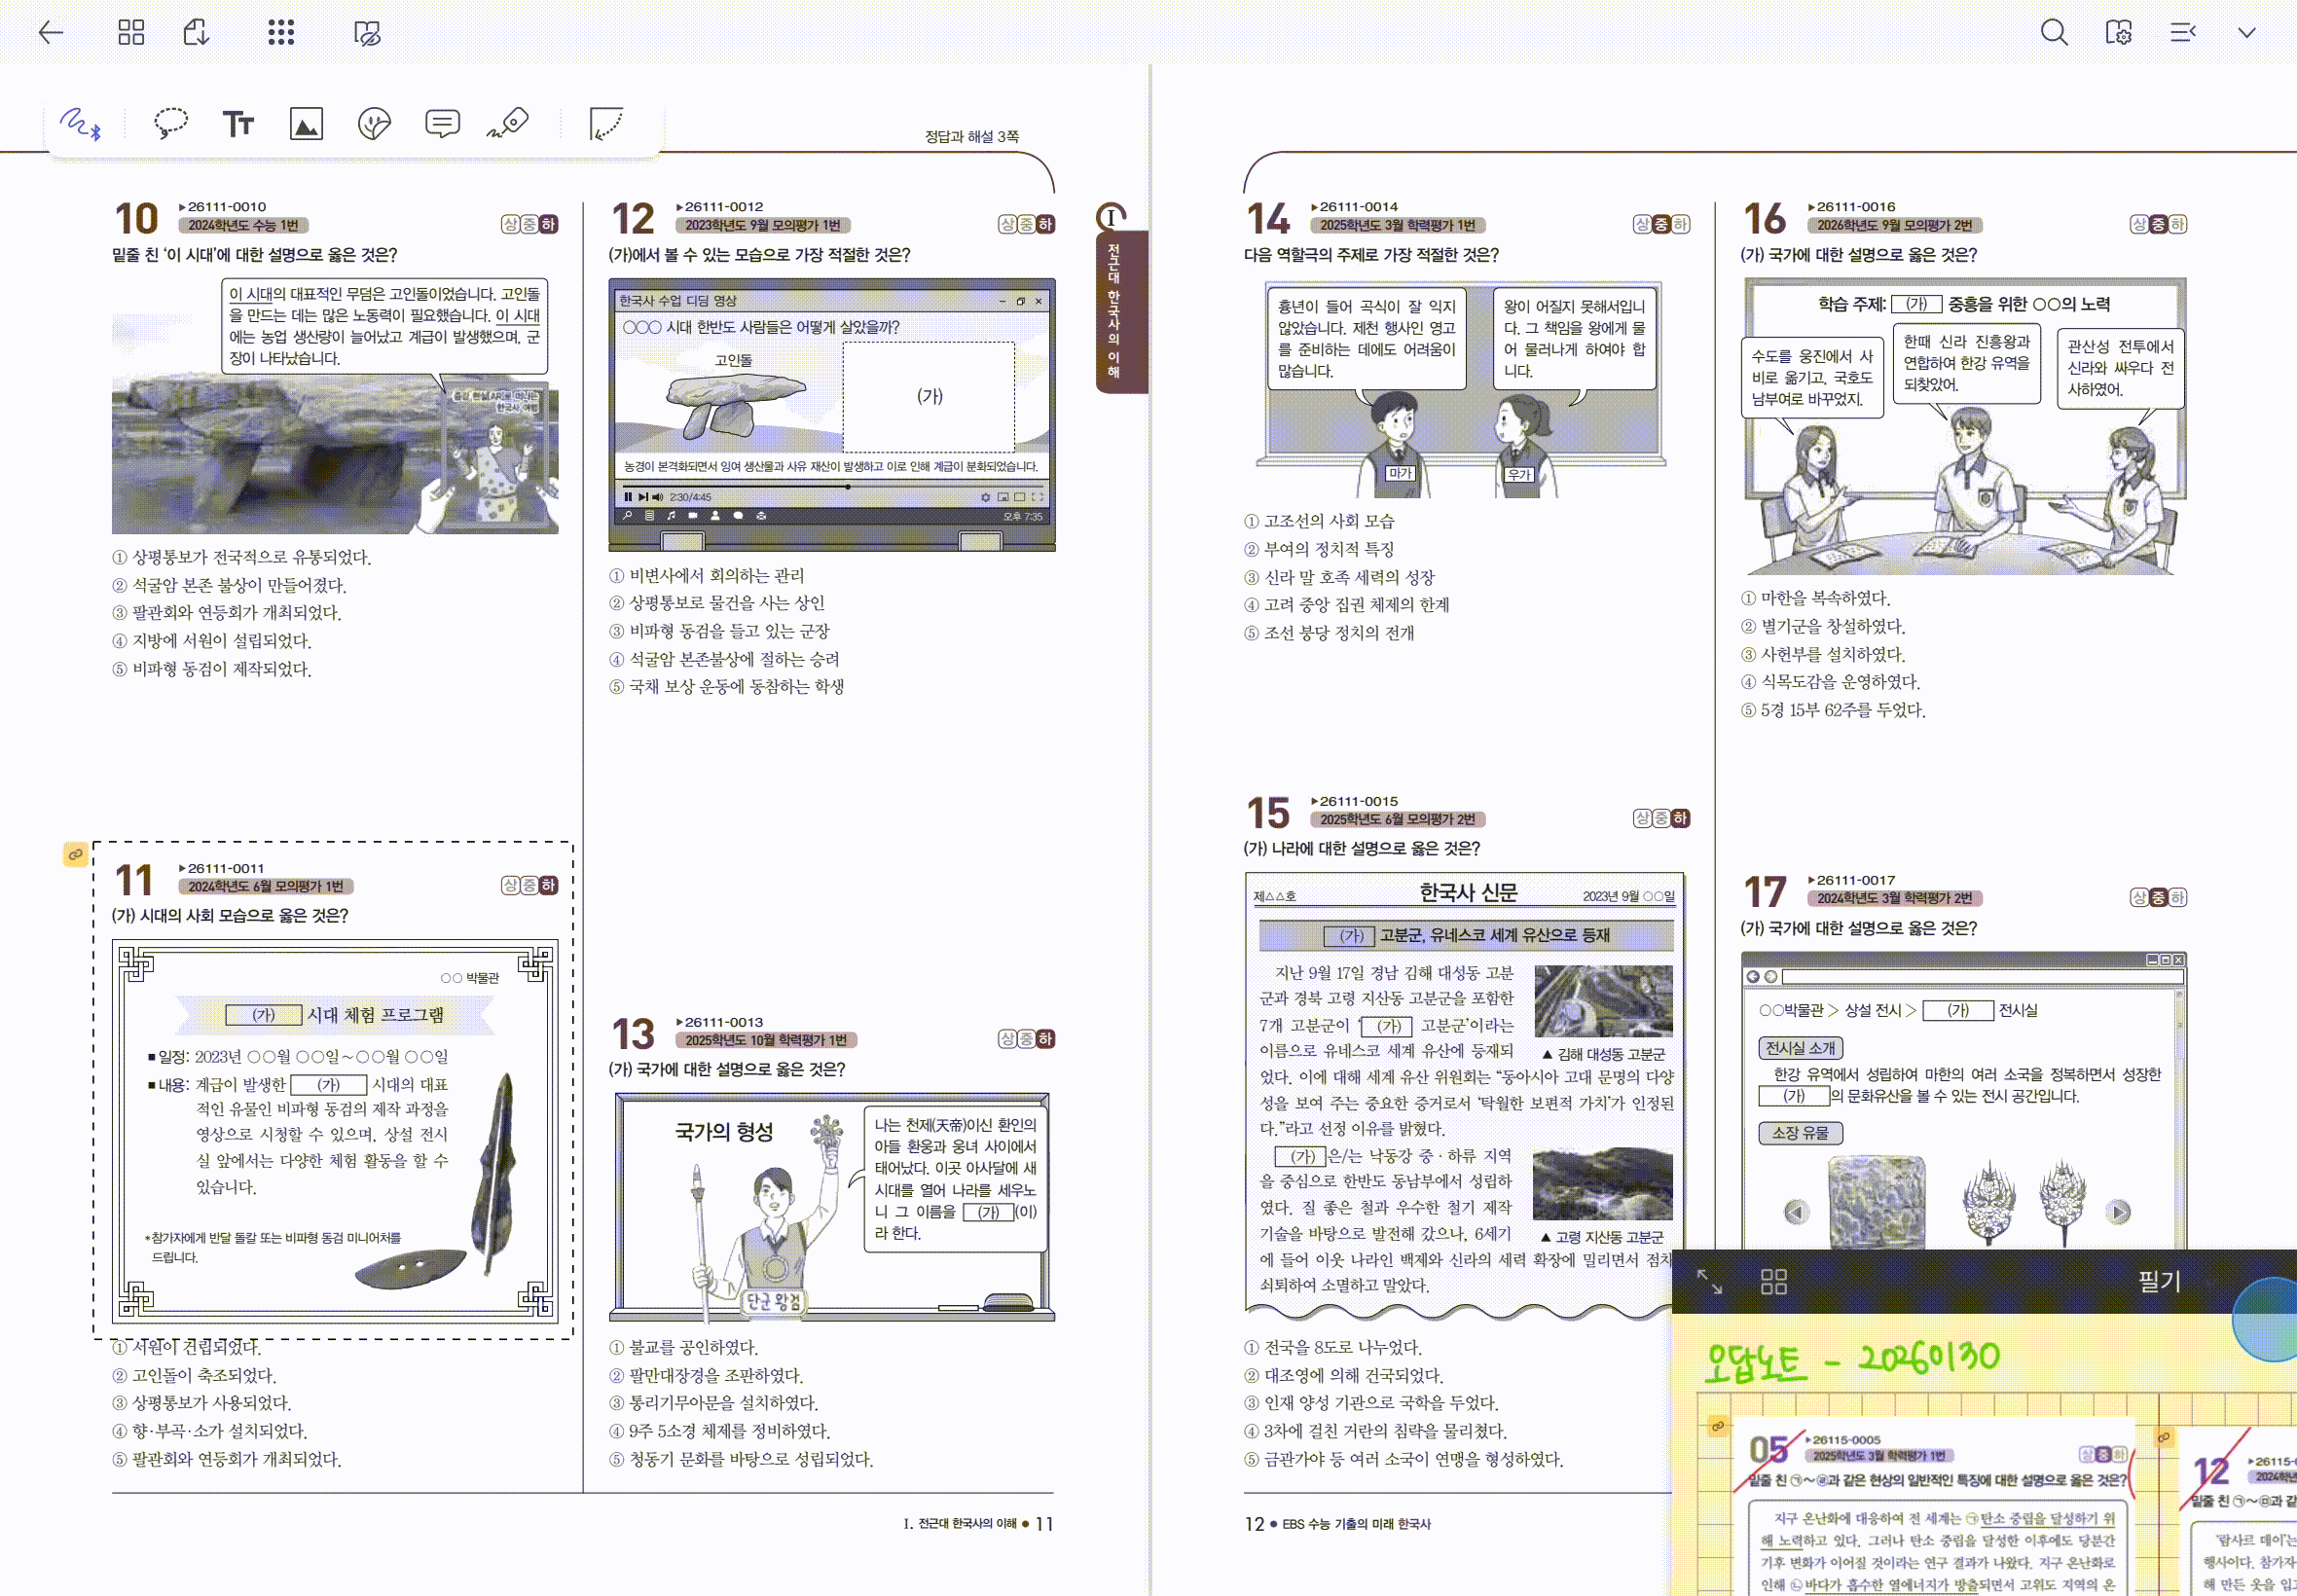Image resolution: width=2297 pixels, height=1596 pixels.
Task: Open page grid view in popup note
Action: point(1773,1281)
